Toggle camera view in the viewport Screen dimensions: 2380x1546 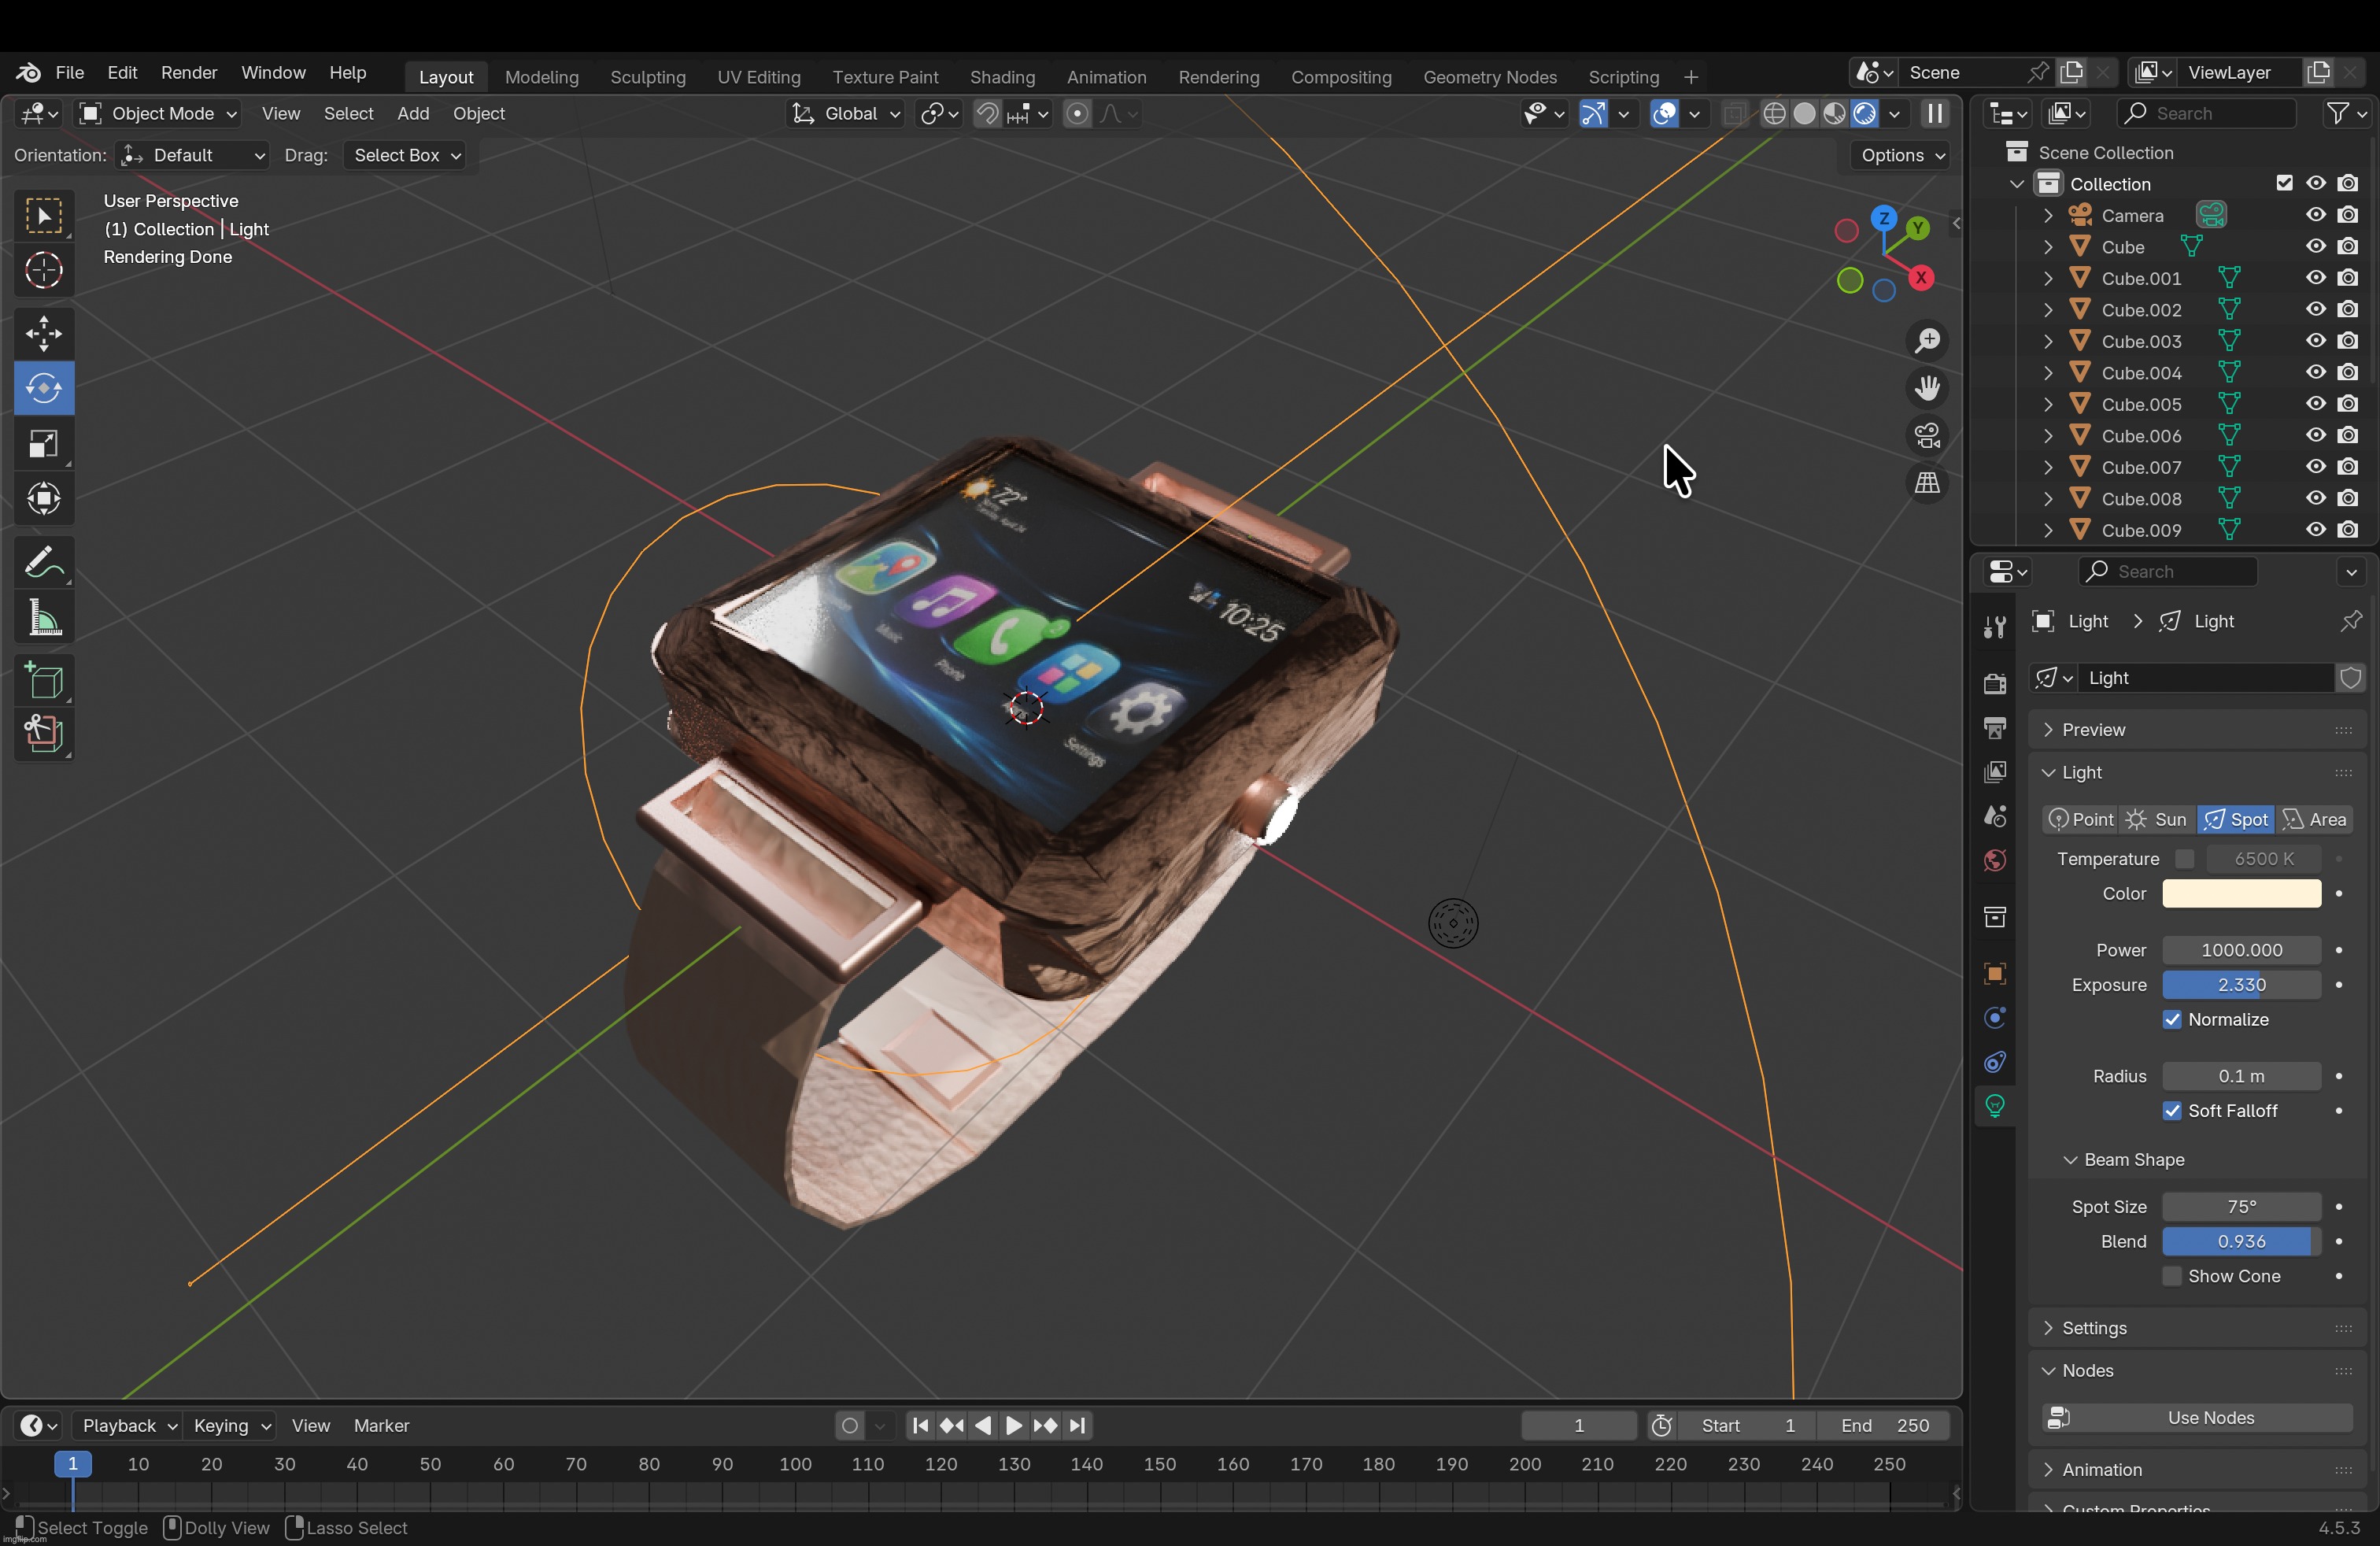[x=1927, y=436]
